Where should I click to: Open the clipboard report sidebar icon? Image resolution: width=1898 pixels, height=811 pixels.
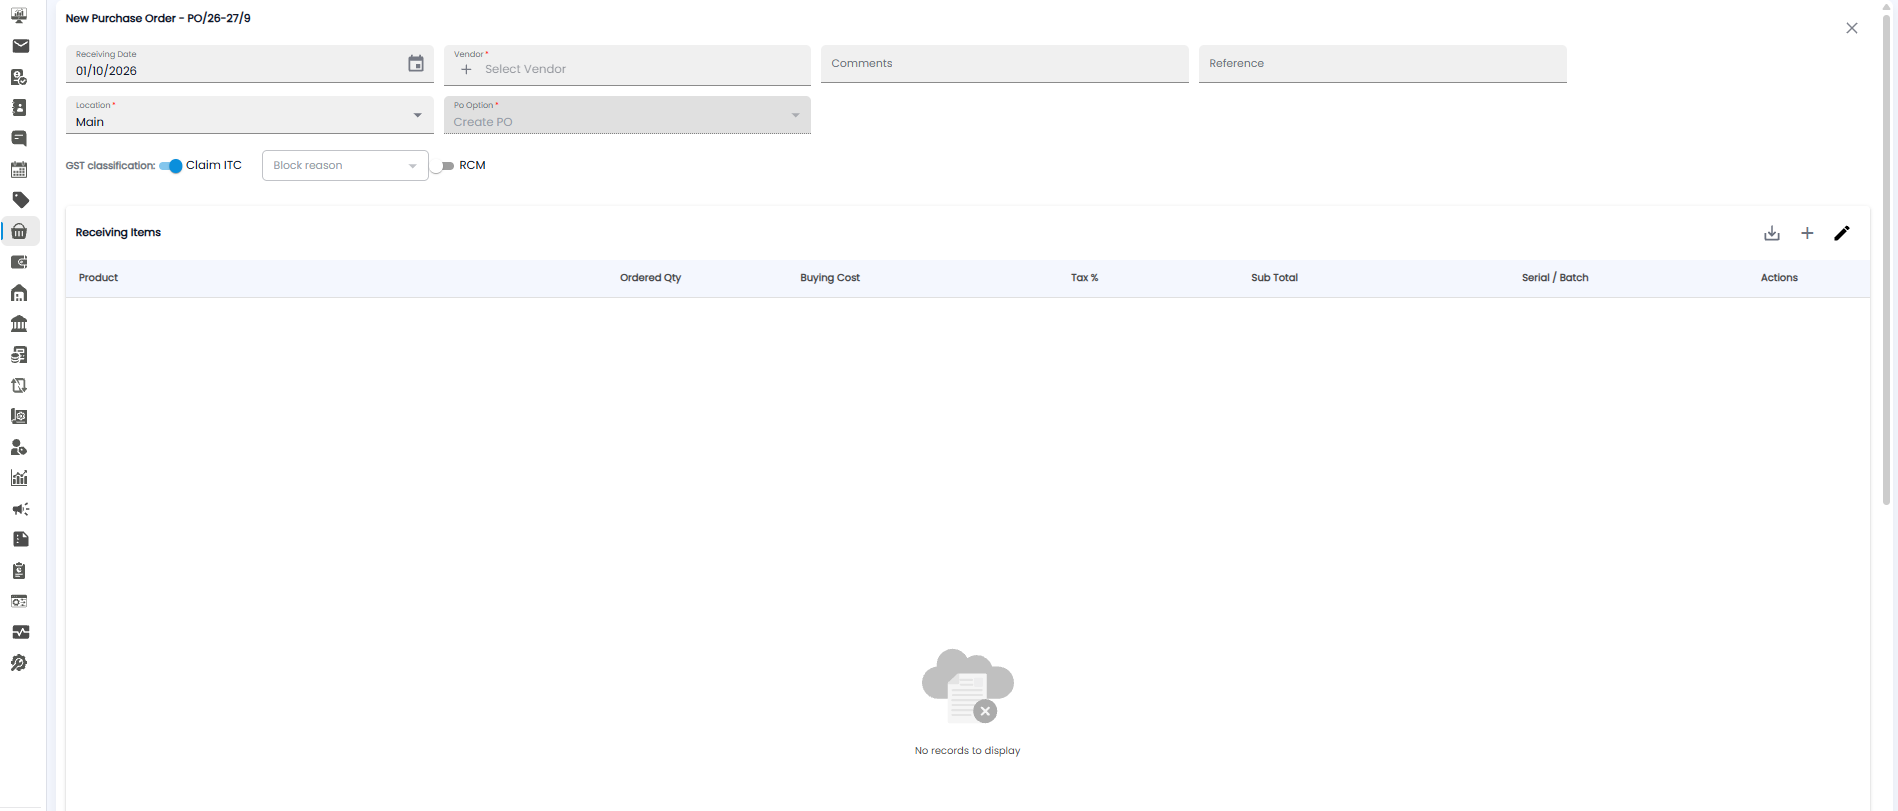point(19,571)
